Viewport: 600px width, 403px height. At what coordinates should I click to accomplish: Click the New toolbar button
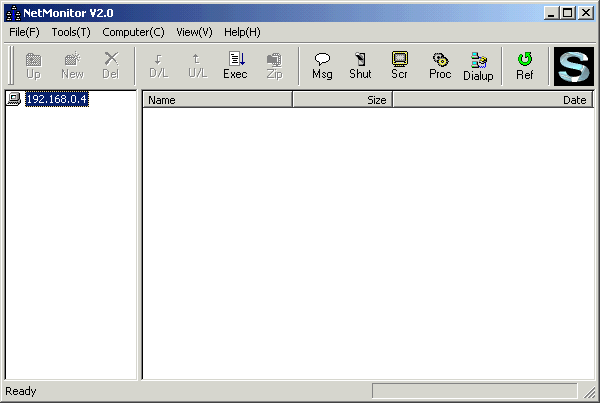pyautogui.click(x=72, y=66)
